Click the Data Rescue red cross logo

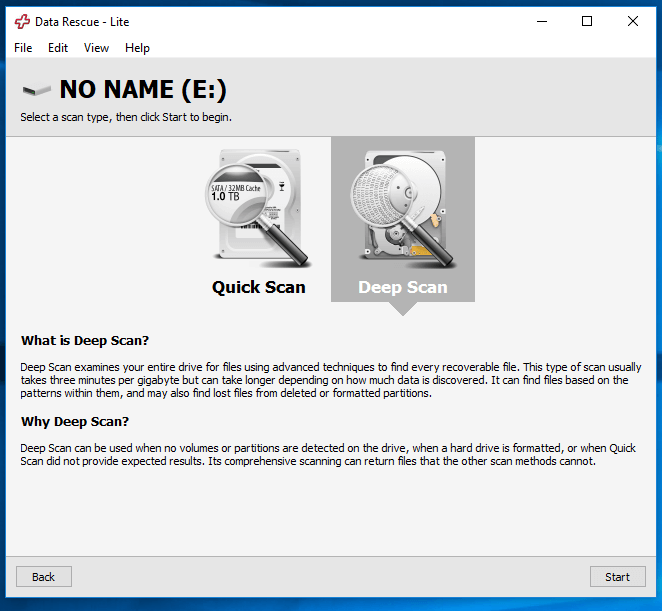click(22, 22)
